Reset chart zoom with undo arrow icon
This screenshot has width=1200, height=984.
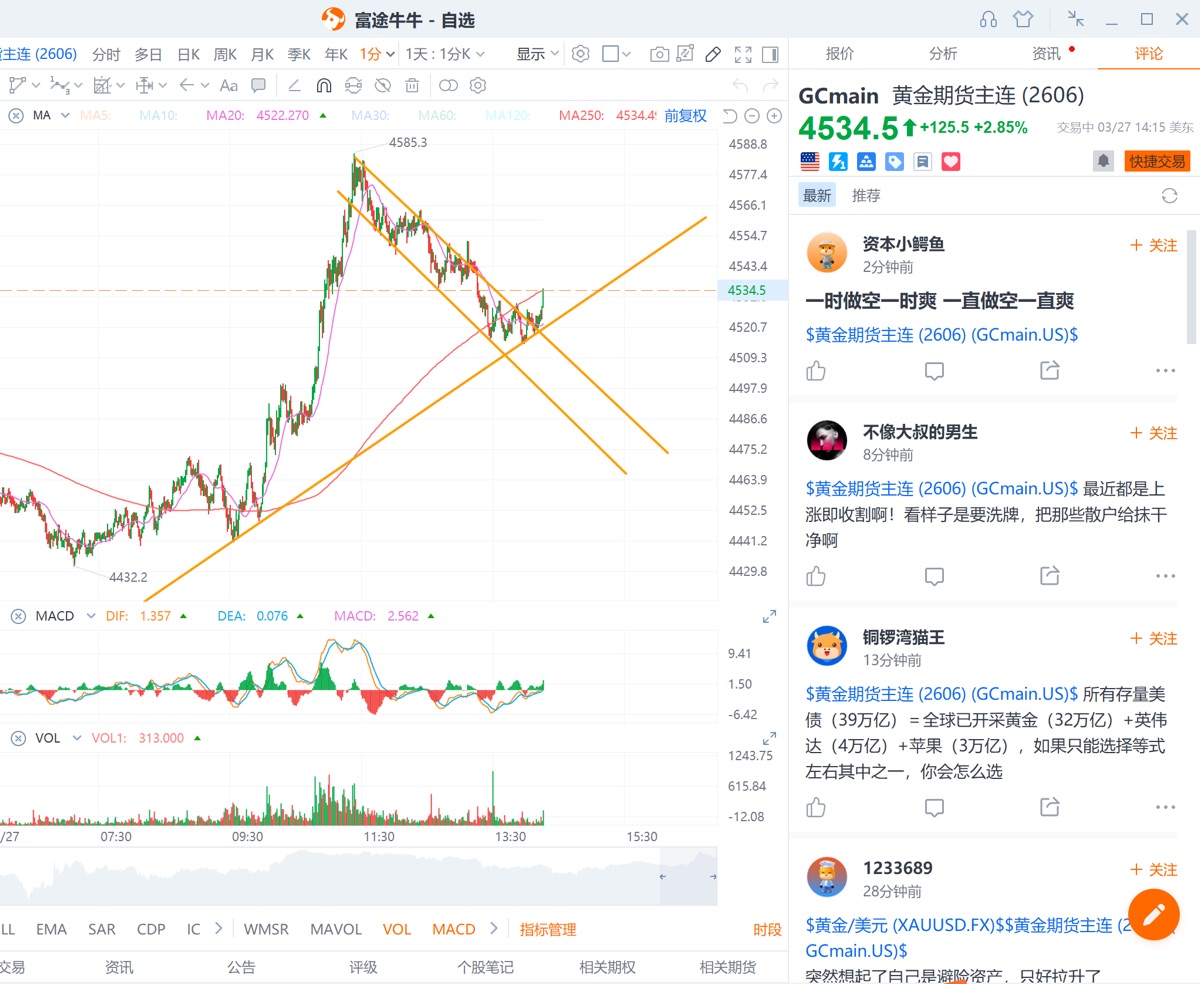730,116
